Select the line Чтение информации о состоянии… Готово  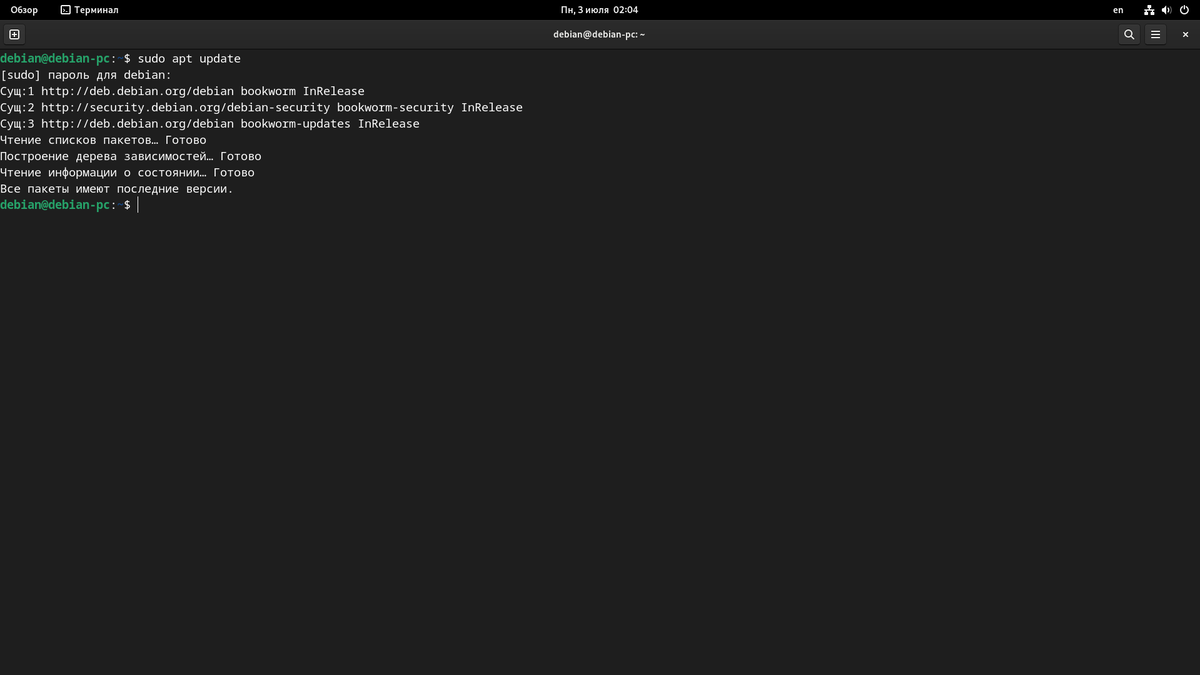click(127, 172)
